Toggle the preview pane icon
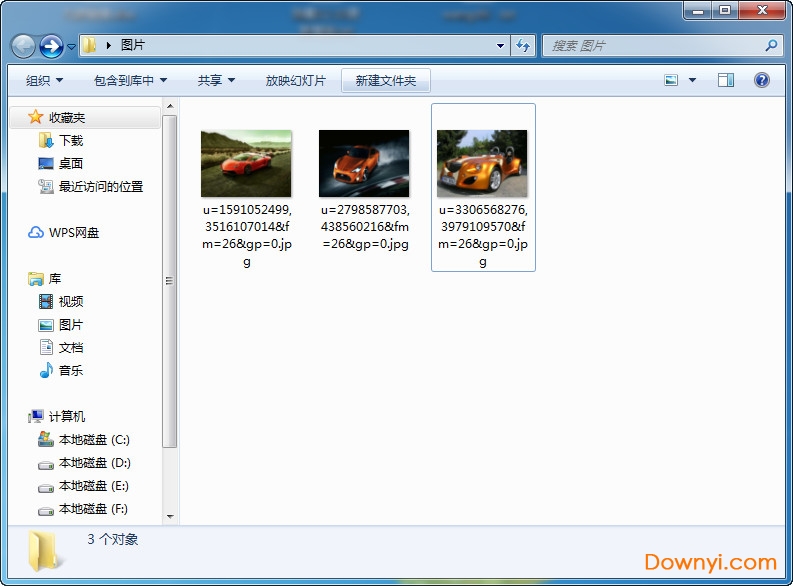Screen dimensions: 793x586 pyautogui.click(x=726, y=80)
